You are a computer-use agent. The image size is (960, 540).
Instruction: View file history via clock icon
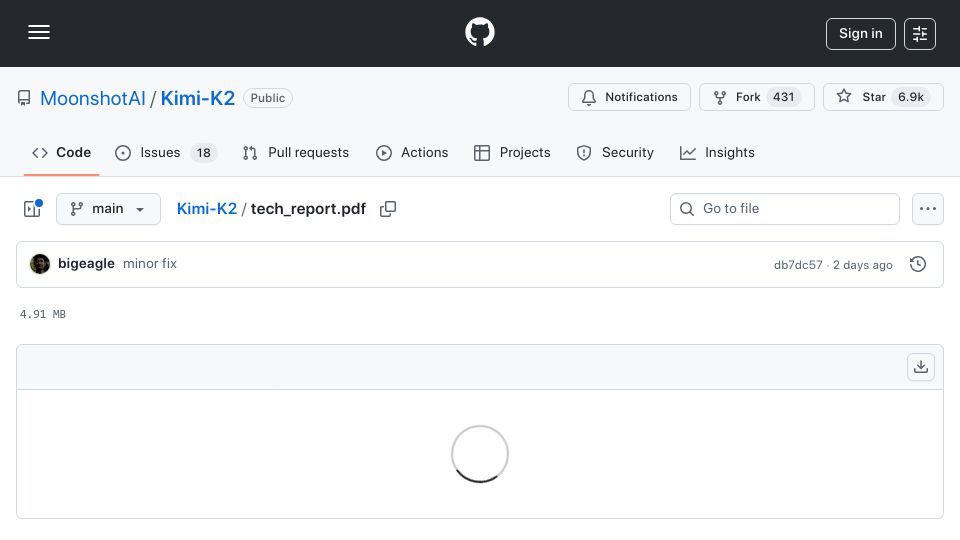(918, 264)
